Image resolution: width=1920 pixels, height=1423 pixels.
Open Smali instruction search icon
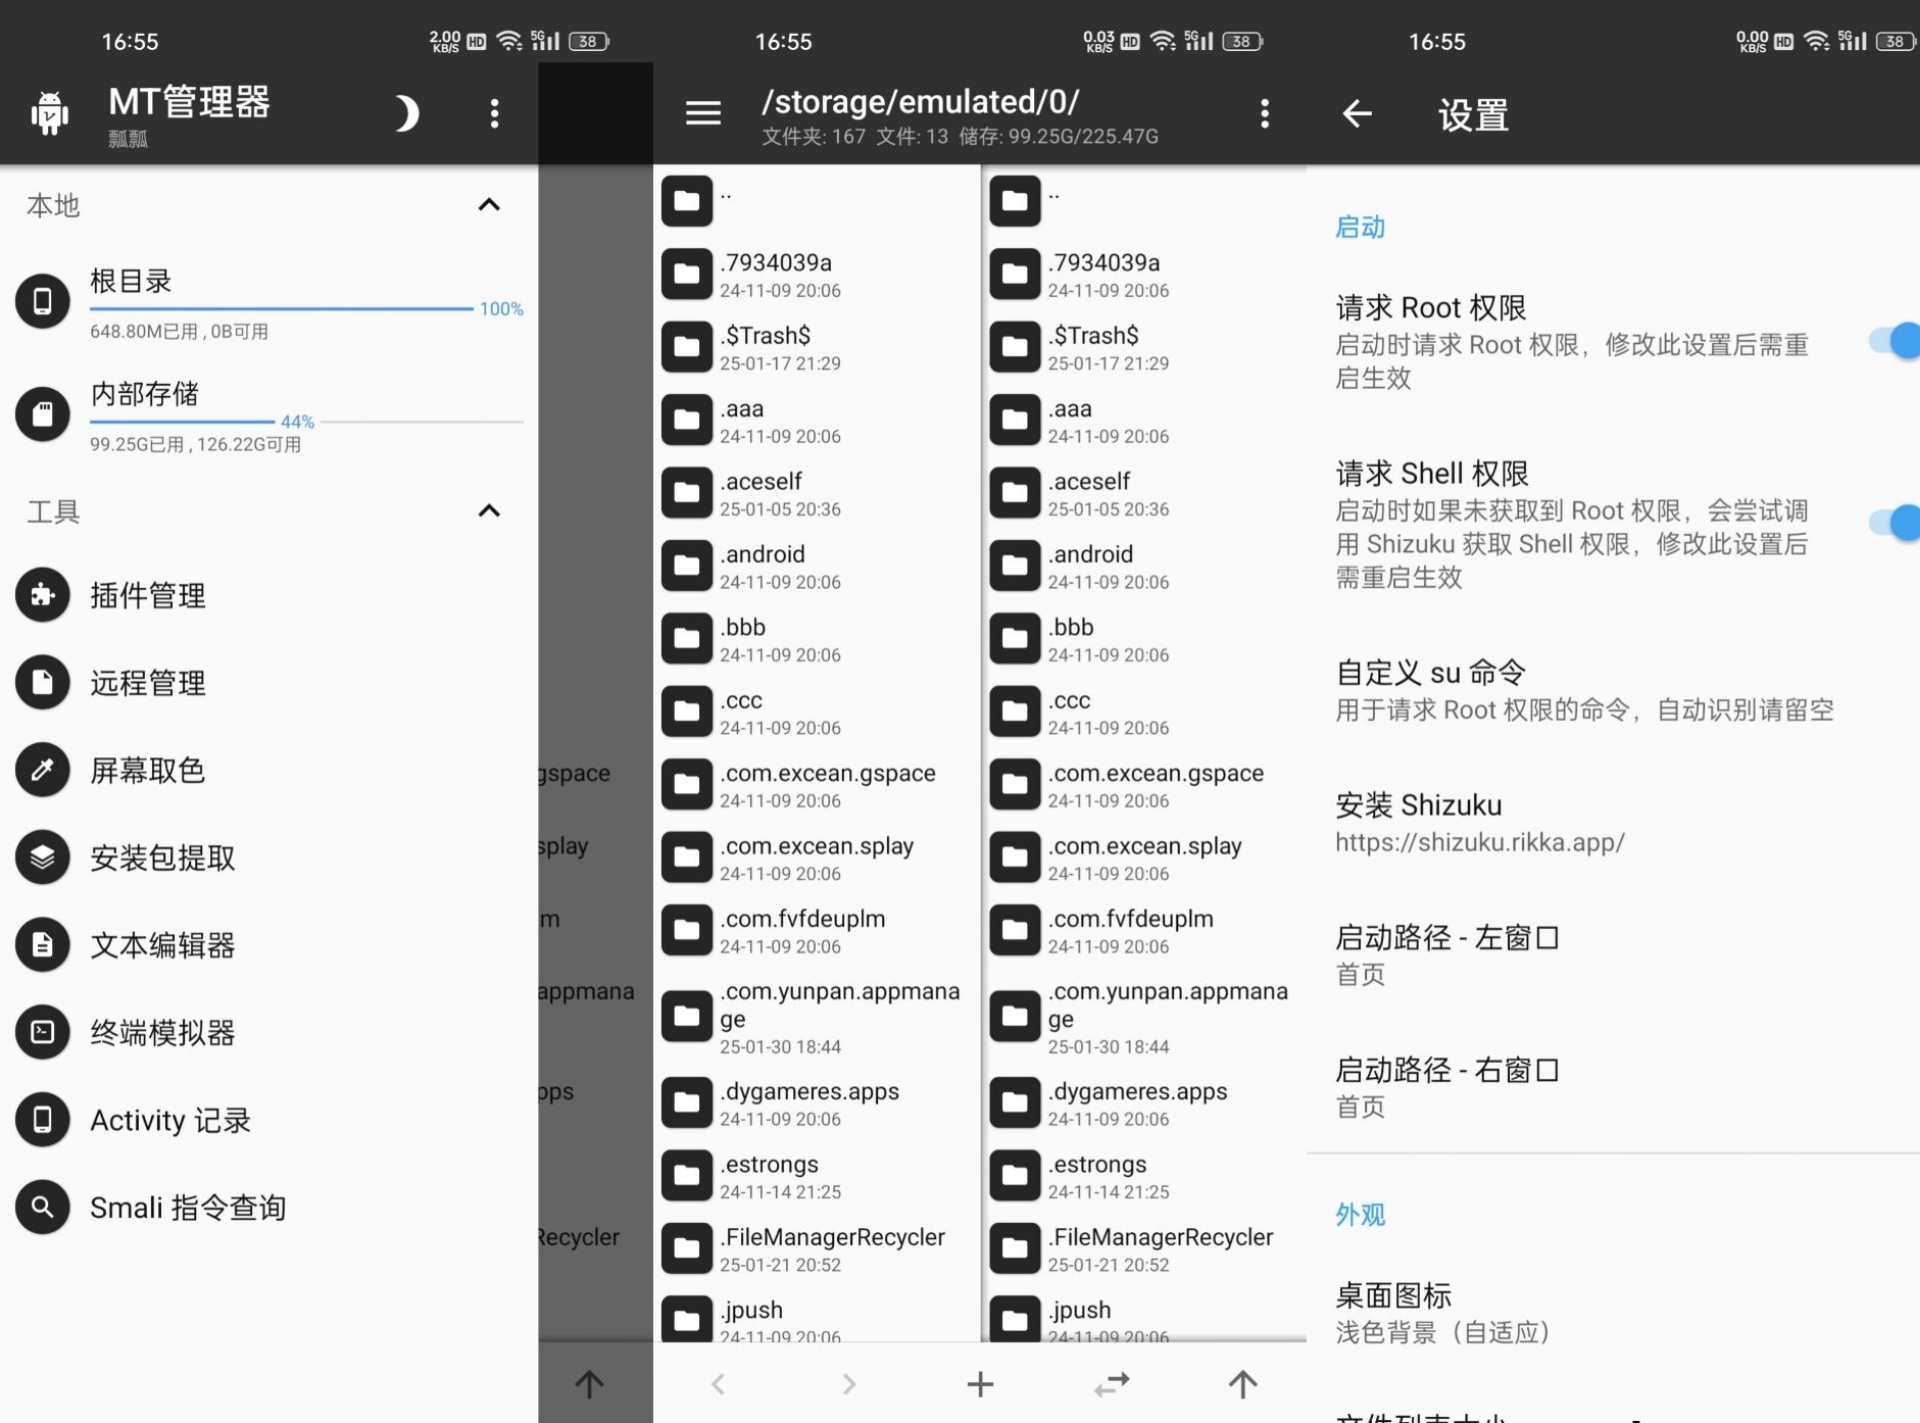42,1207
